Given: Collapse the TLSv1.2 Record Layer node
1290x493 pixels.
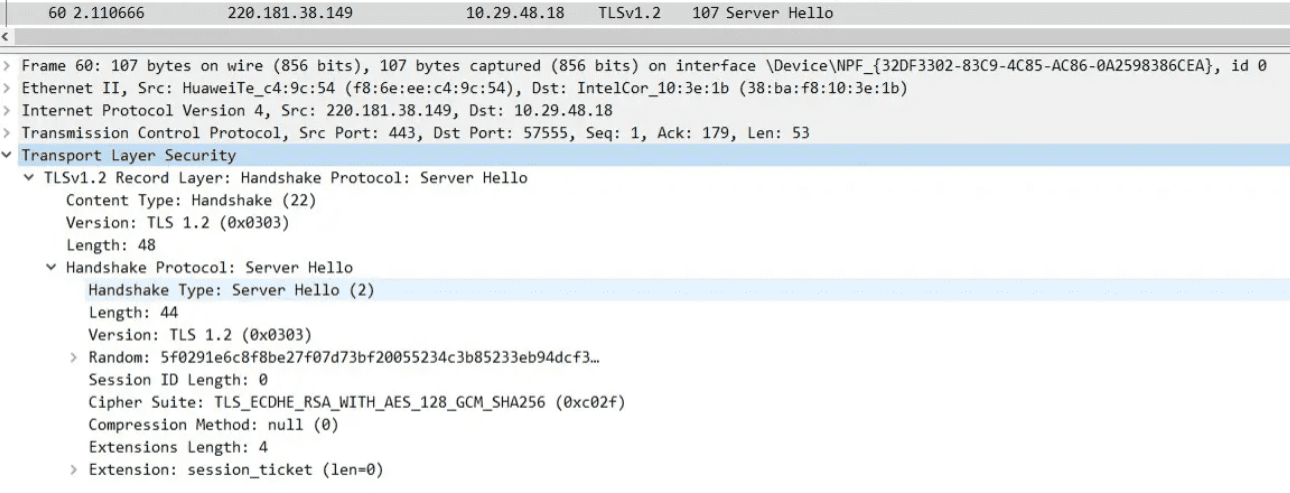Looking at the screenshot, I should pyautogui.click(x=30, y=178).
